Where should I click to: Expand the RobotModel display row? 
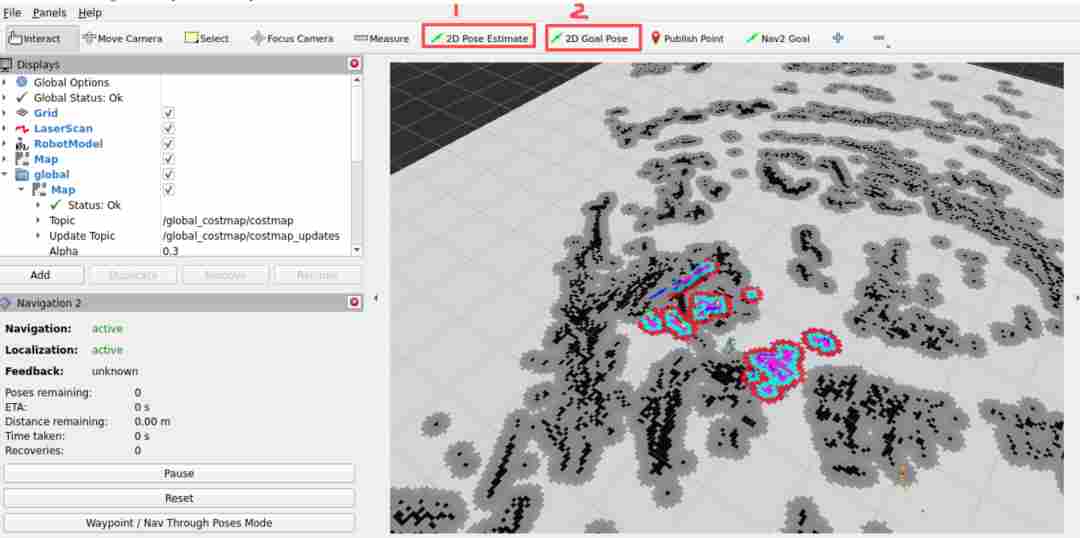(5, 143)
